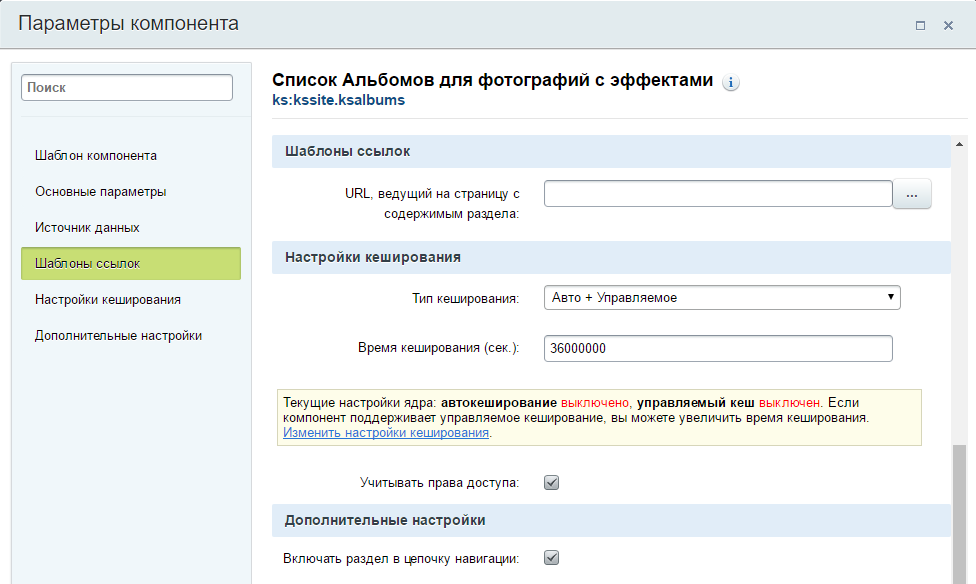The width and height of the screenshot is (976, 584).
Task: Click the vertical scrollbar thumb on the right
Action: (x=960, y=510)
